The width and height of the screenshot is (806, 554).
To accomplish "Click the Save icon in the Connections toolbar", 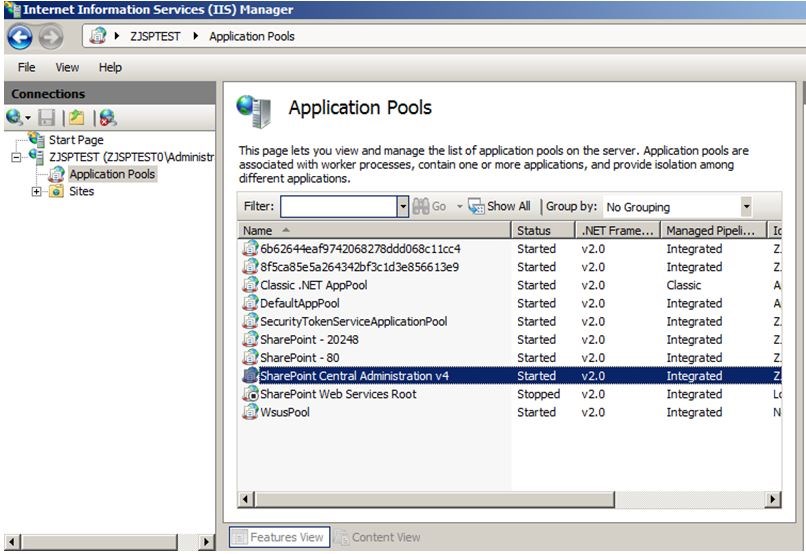I will click(47, 118).
